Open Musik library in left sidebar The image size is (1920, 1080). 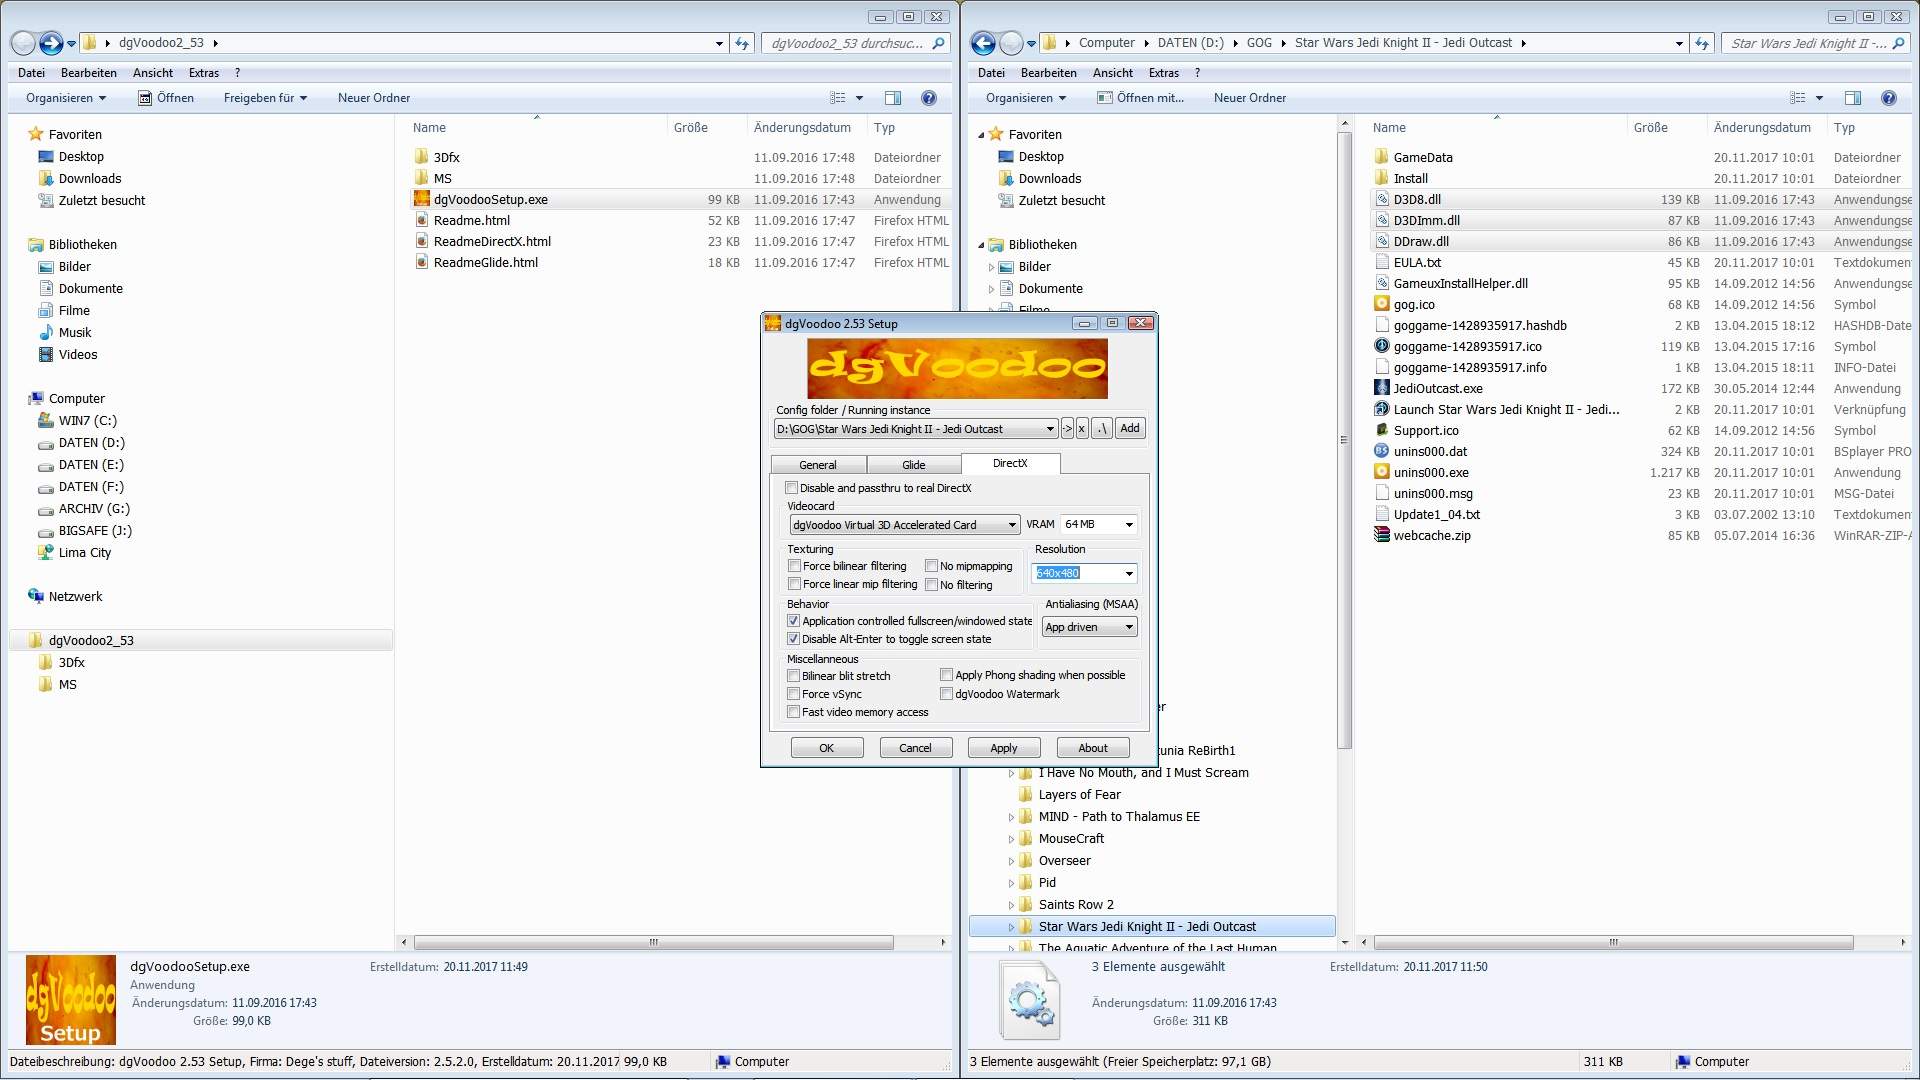[75, 332]
